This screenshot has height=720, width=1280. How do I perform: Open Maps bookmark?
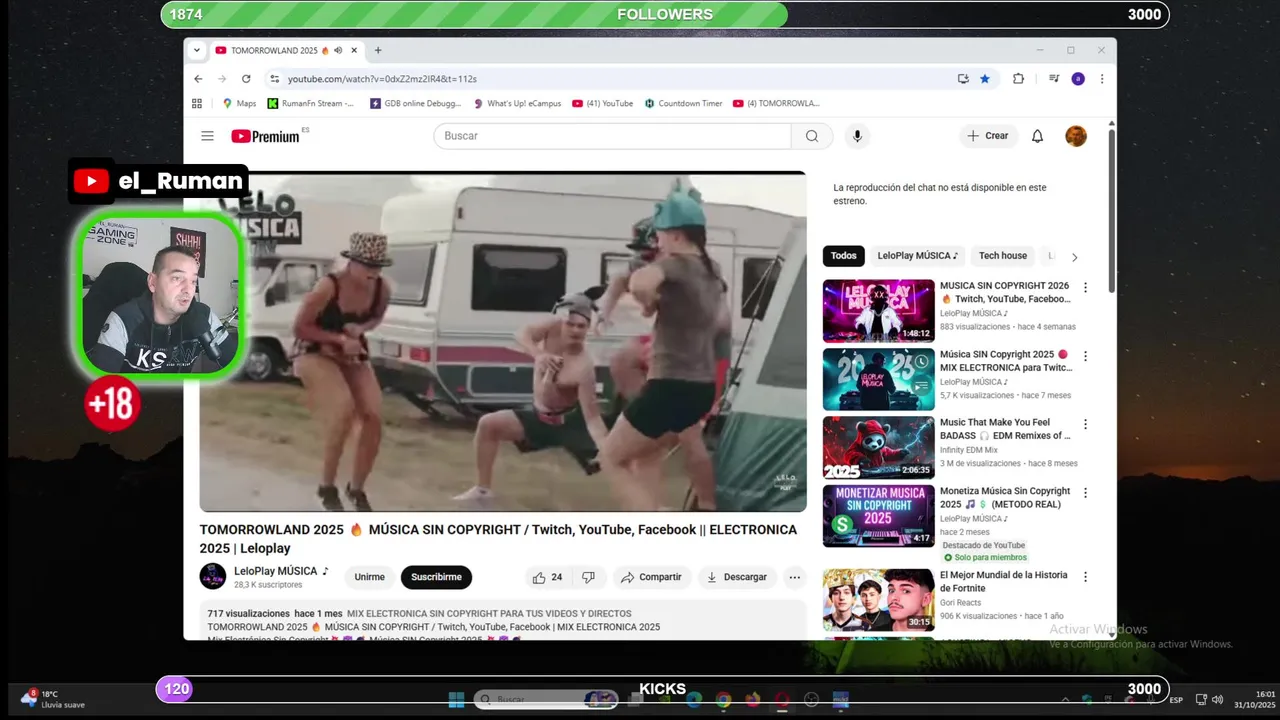tap(239, 103)
